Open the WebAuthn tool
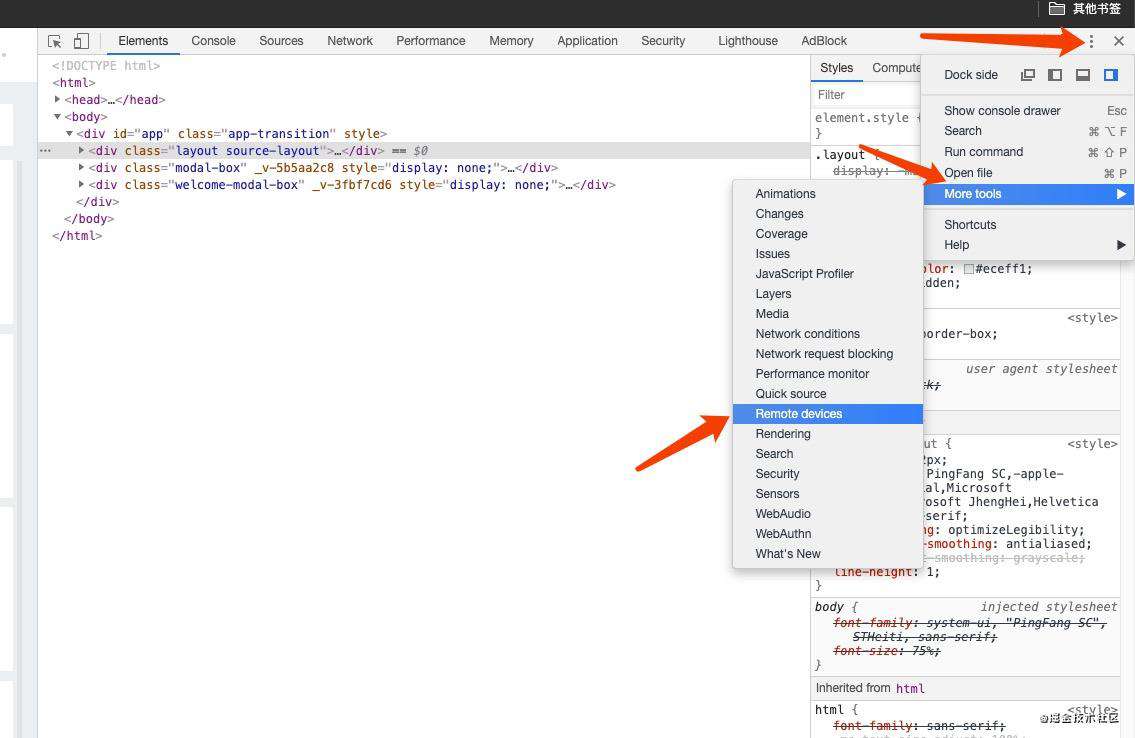The image size is (1135, 738). pyautogui.click(x=828, y=534)
